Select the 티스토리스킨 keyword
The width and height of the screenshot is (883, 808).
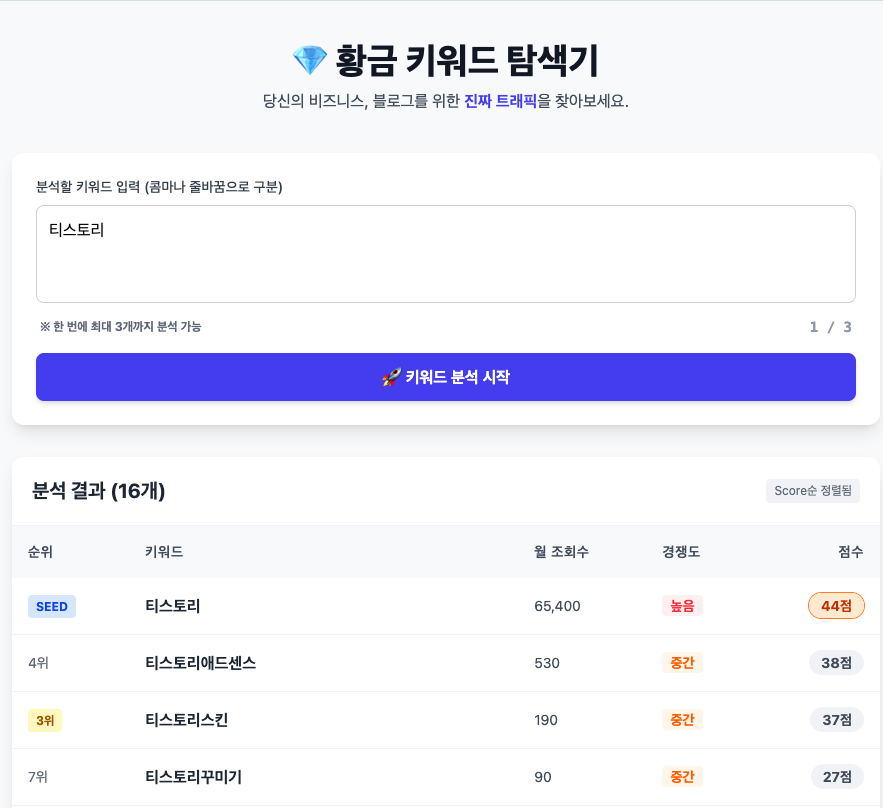pos(187,720)
